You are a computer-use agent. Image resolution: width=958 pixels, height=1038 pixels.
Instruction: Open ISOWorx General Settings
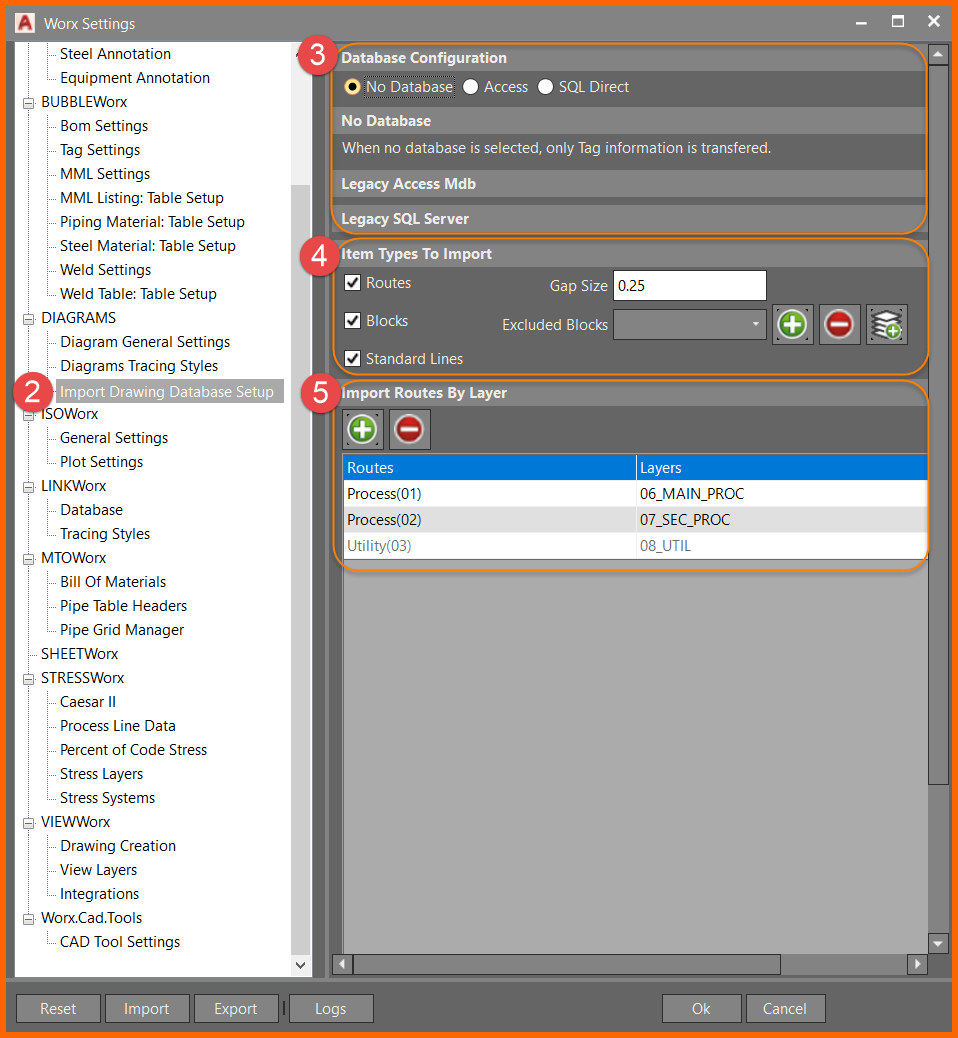pos(114,438)
